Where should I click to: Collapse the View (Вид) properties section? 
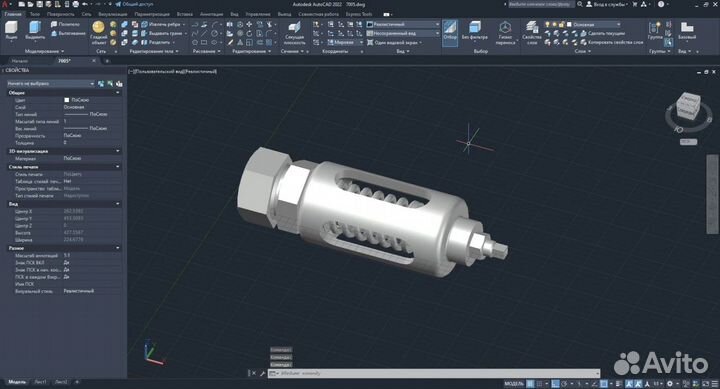click(118, 204)
